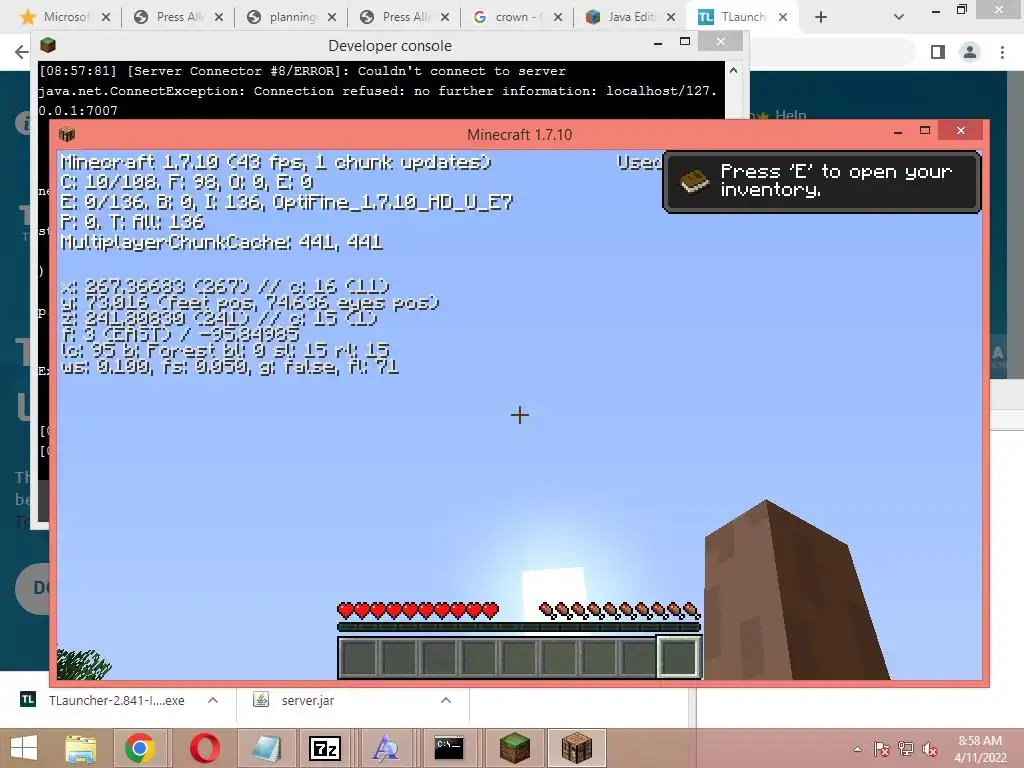
Task: Open the Windows Start menu
Action: (24, 748)
